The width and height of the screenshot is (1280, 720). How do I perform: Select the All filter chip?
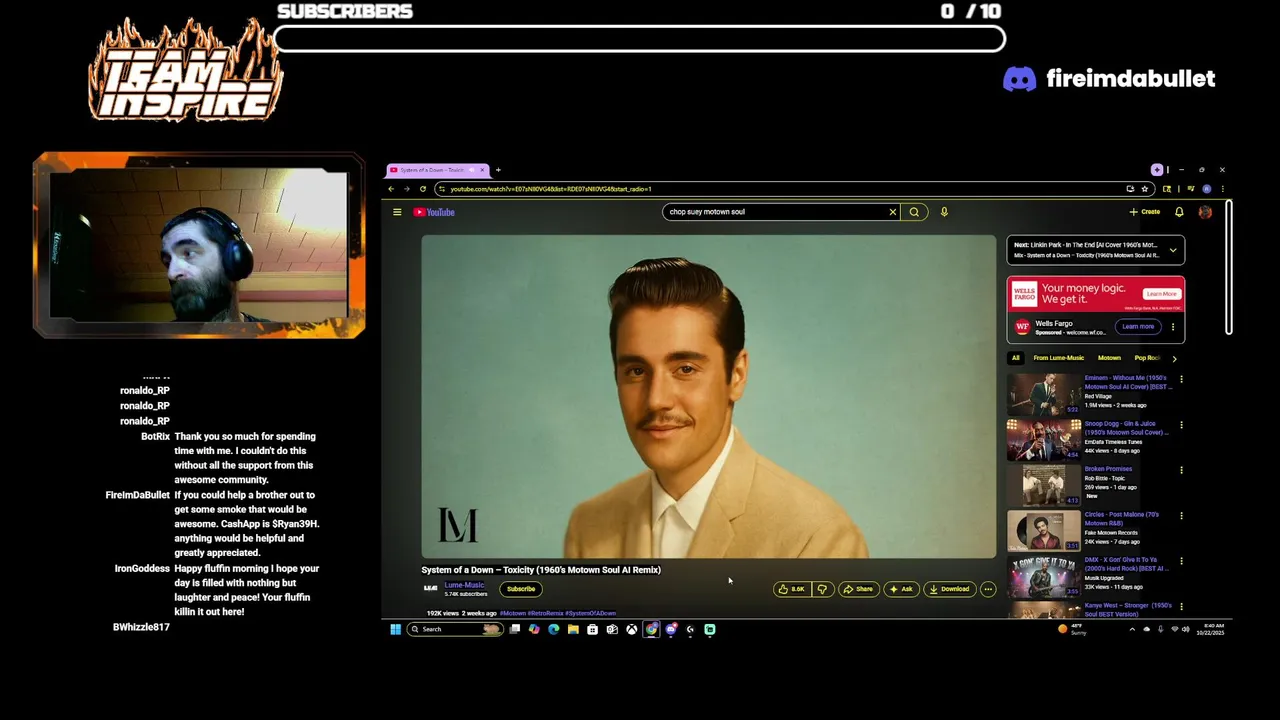tap(1015, 358)
